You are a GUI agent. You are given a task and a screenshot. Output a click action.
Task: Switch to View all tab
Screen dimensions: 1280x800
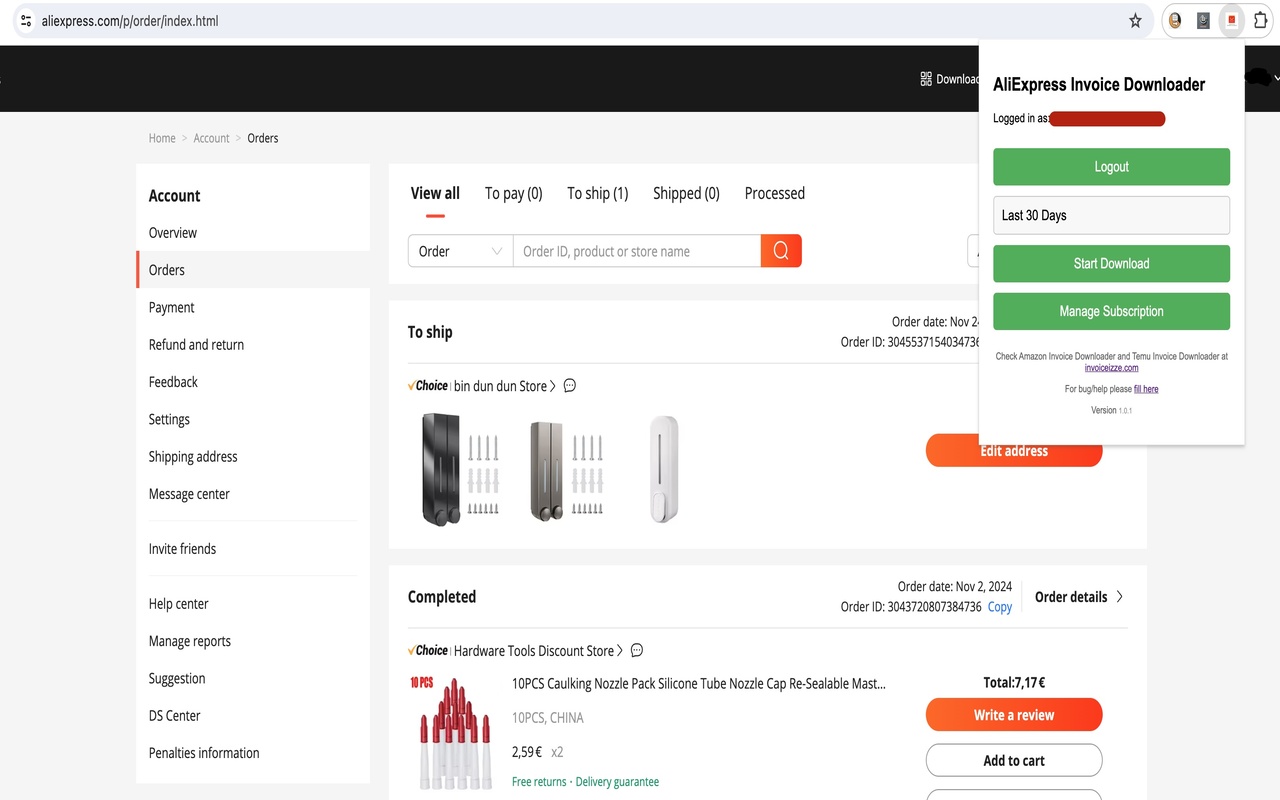point(435,193)
